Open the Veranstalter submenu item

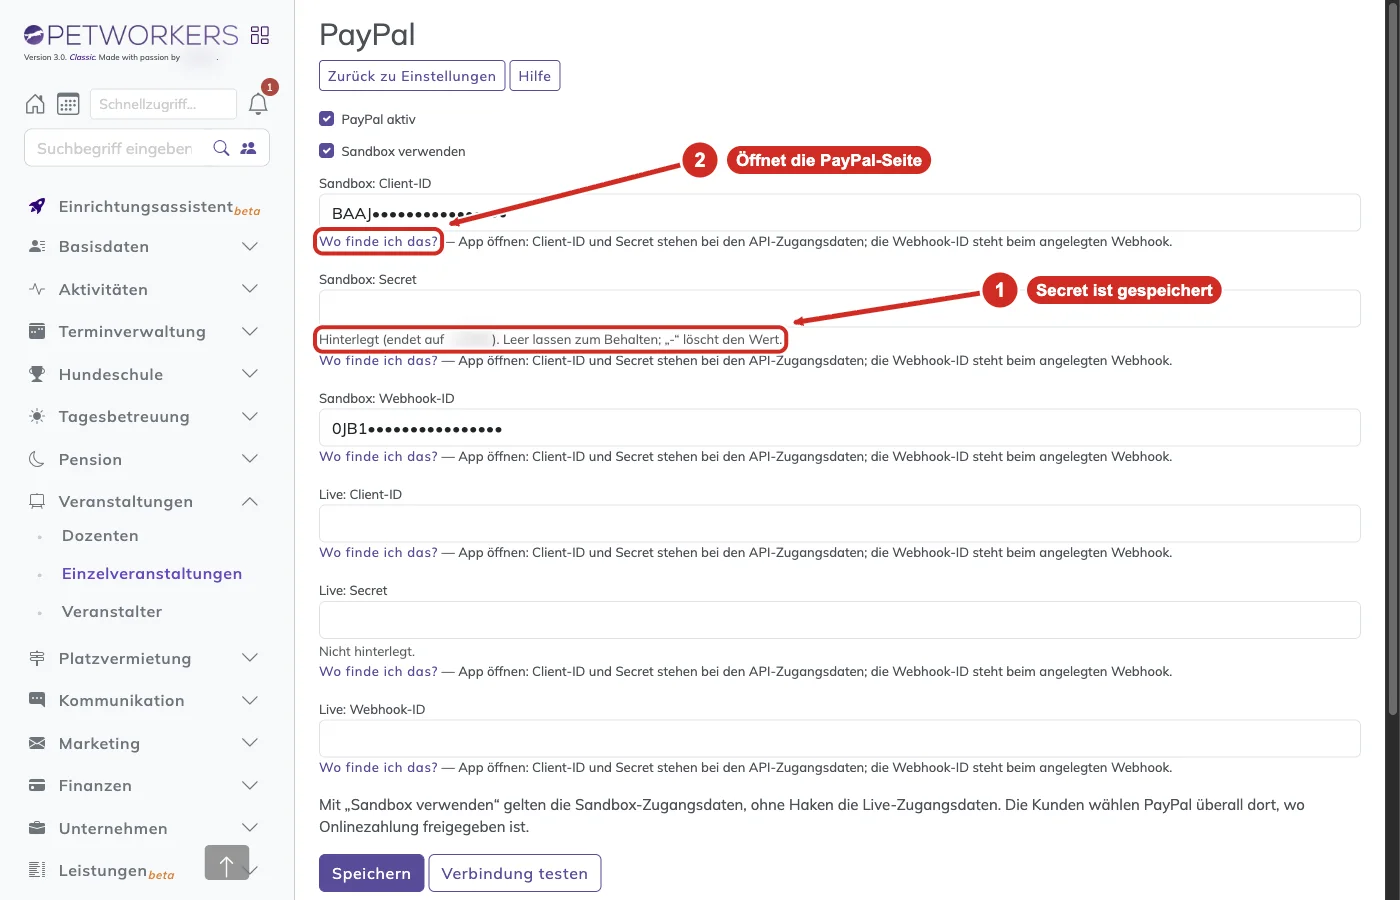112,612
